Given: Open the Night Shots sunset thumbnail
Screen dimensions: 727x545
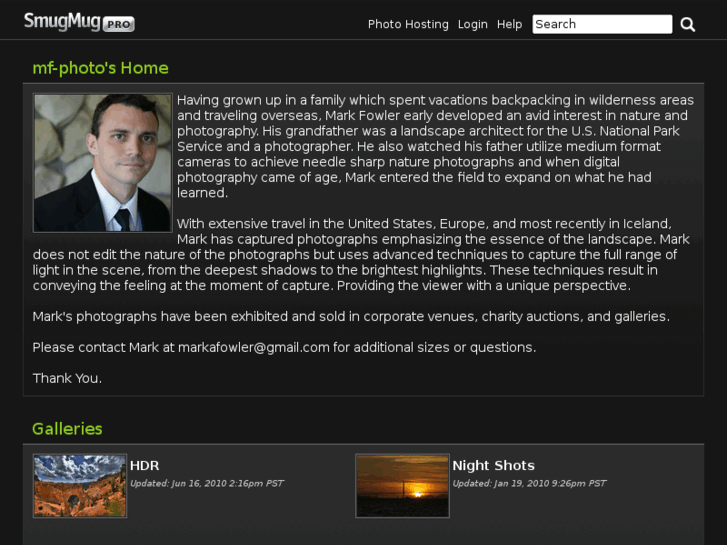Looking at the screenshot, I should coord(402,486).
